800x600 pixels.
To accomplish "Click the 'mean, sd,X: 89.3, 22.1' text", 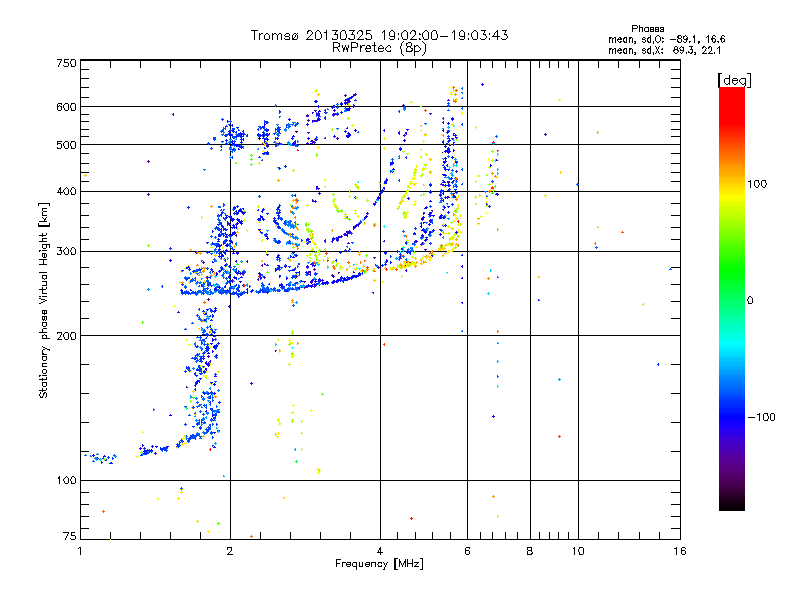I will 664,50.
